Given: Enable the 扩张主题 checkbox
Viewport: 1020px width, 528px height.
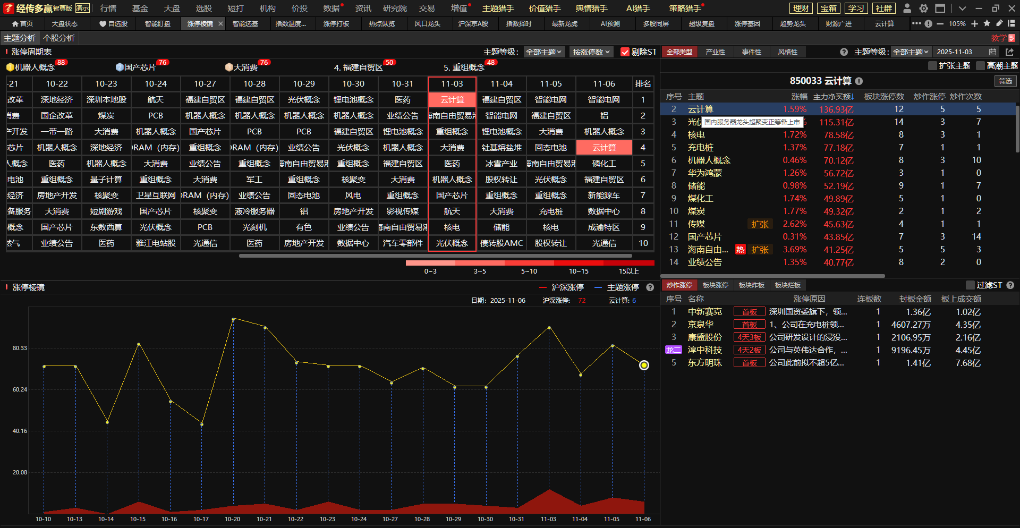Looking at the screenshot, I should (932, 65).
